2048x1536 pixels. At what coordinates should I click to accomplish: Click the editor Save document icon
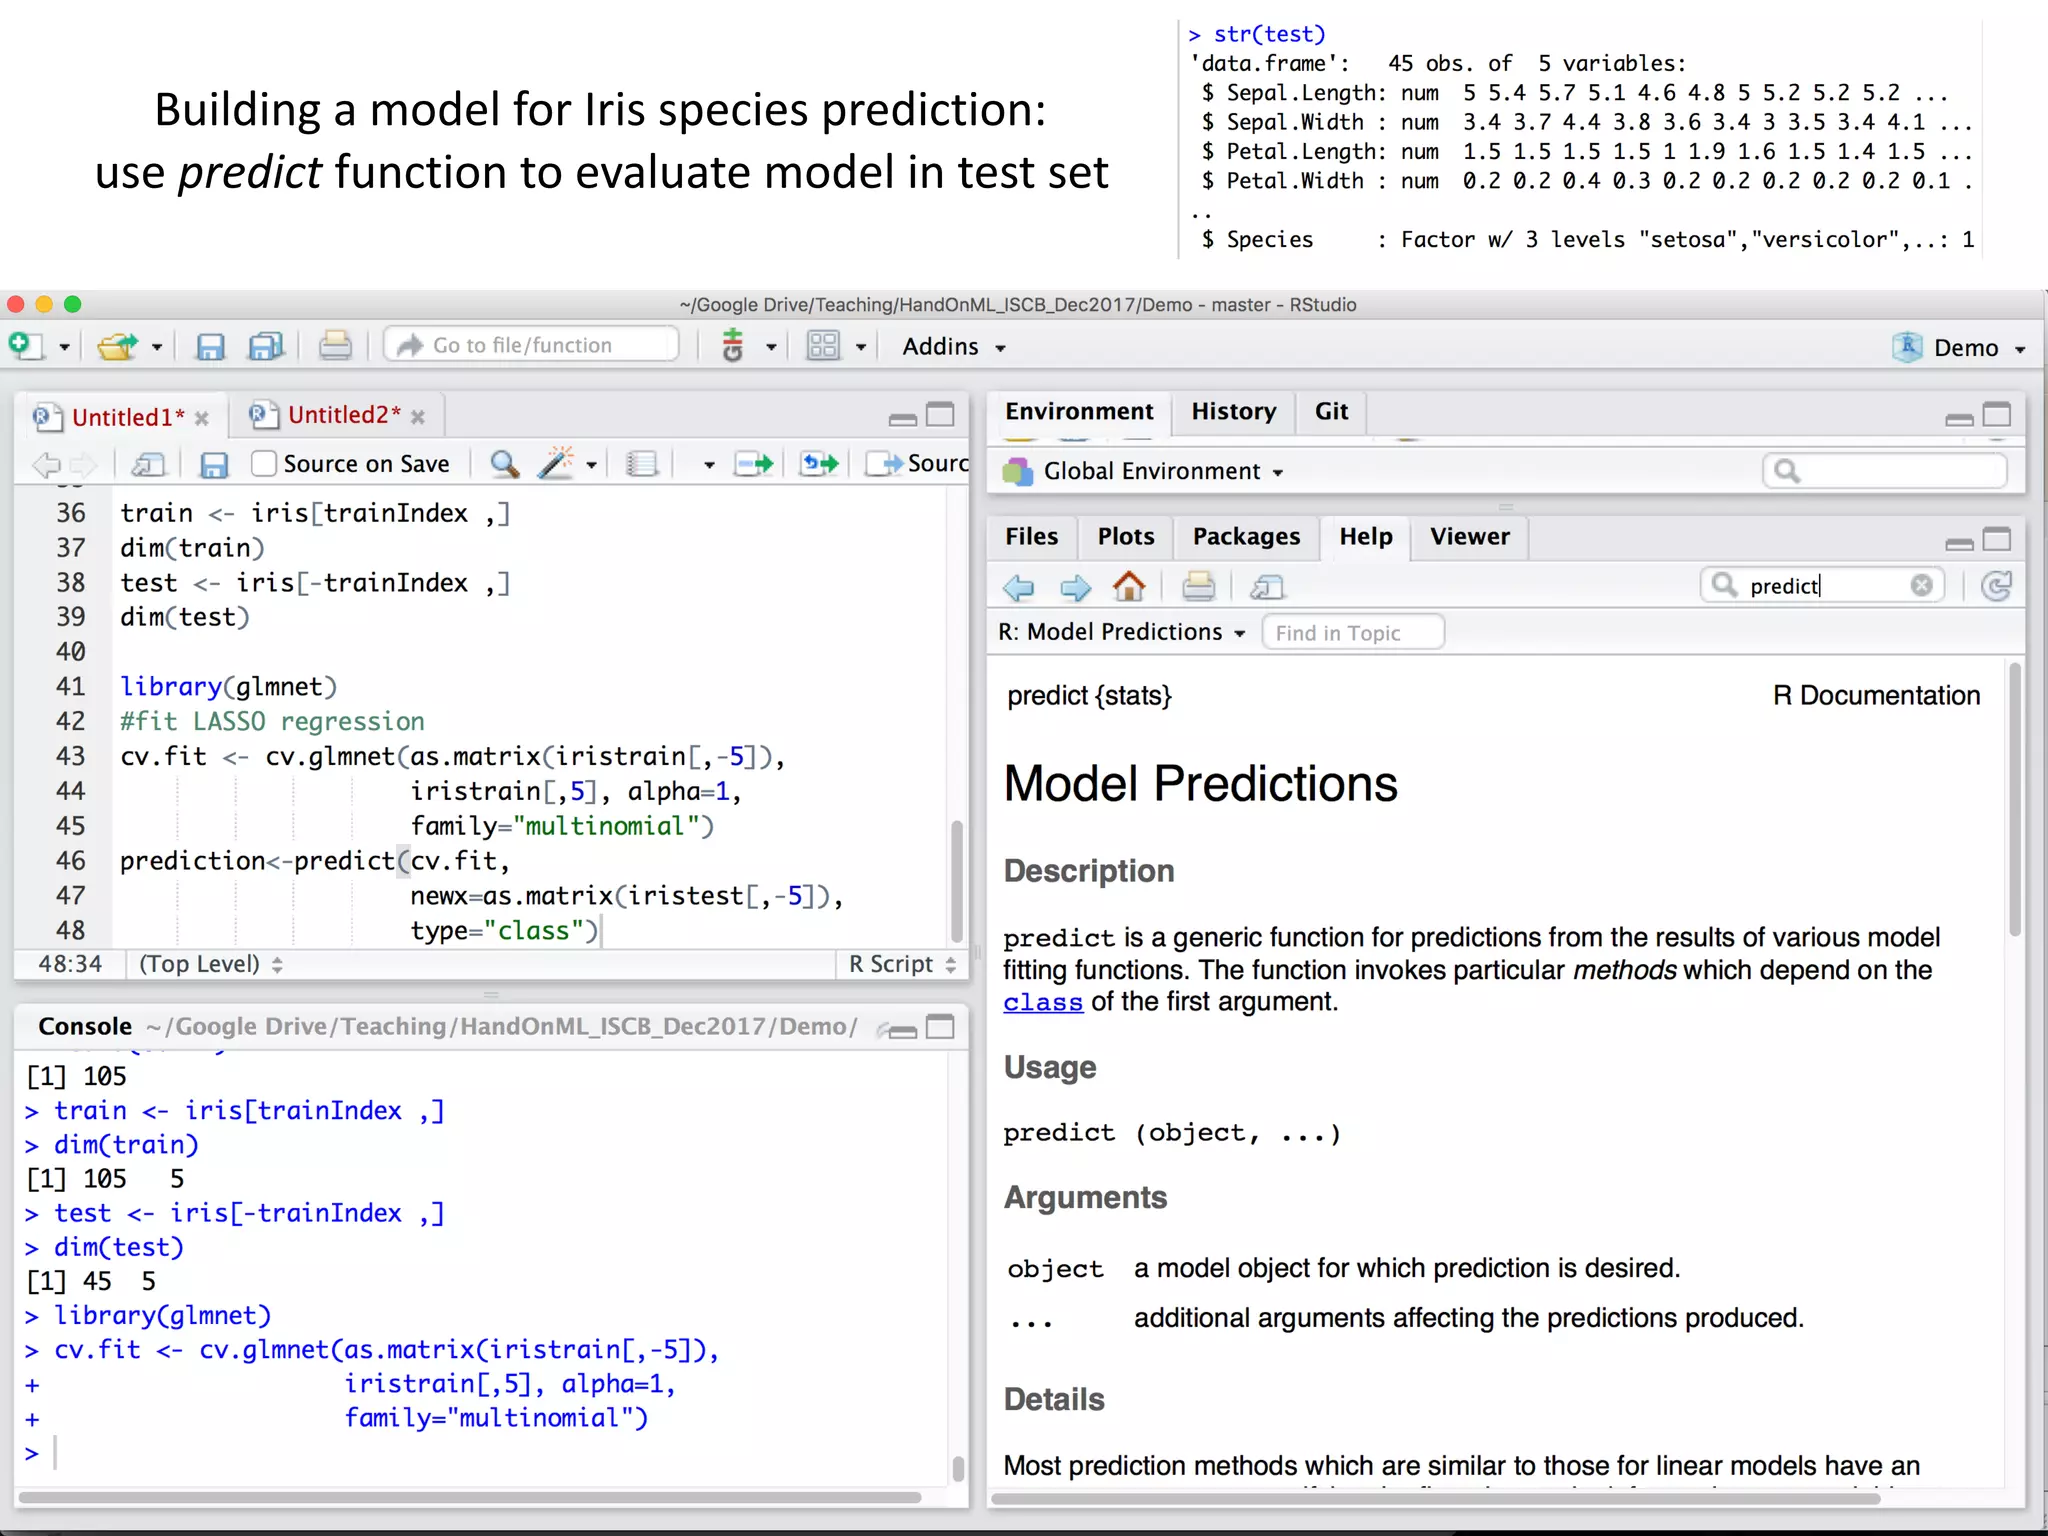pos(214,464)
